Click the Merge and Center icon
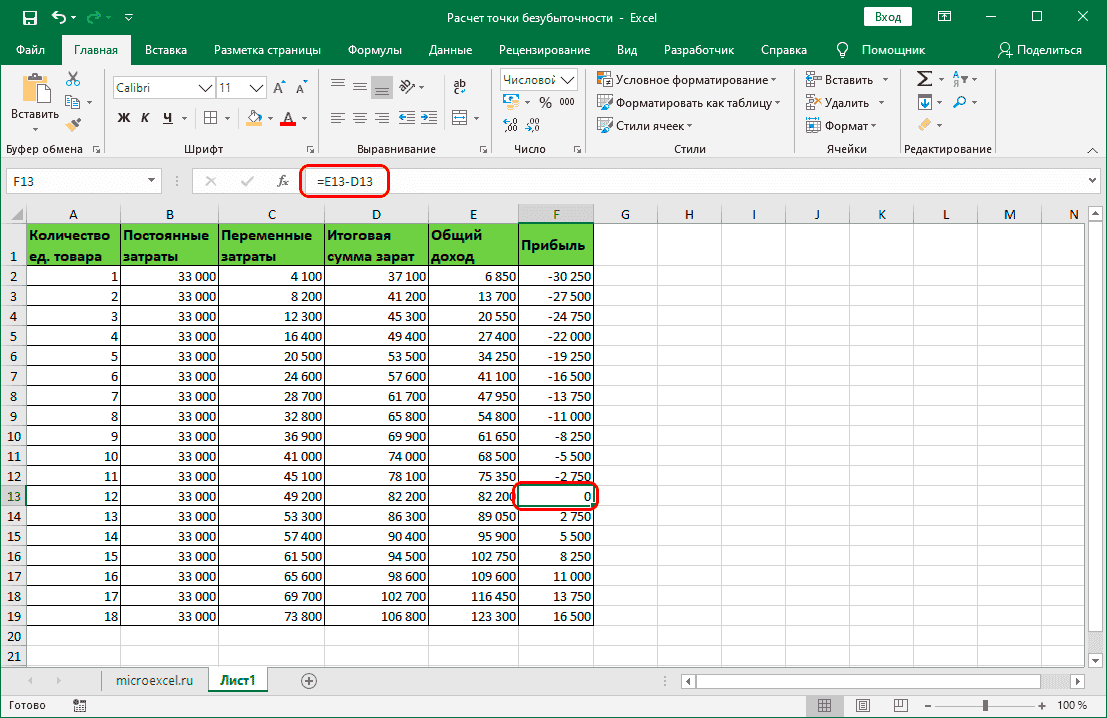This screenshot has height=718, width=1107. tap(459, 117)
